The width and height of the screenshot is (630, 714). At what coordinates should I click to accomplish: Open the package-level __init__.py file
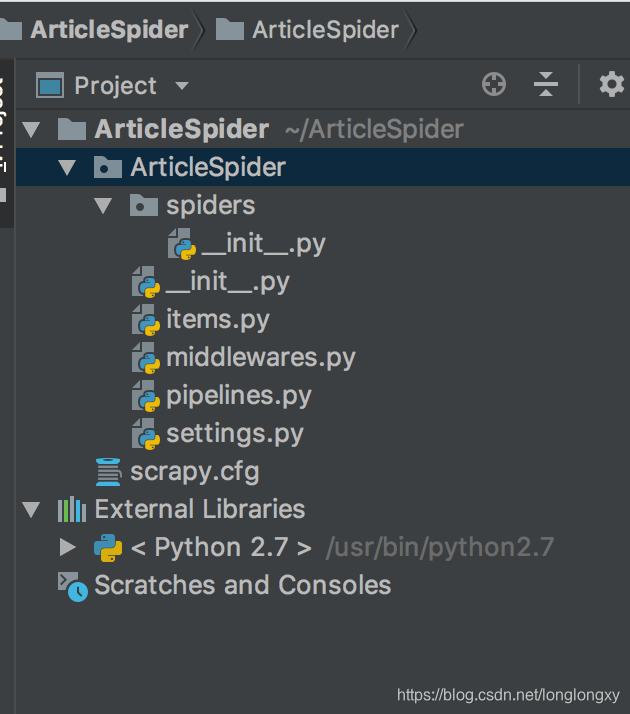click(228, 281)
